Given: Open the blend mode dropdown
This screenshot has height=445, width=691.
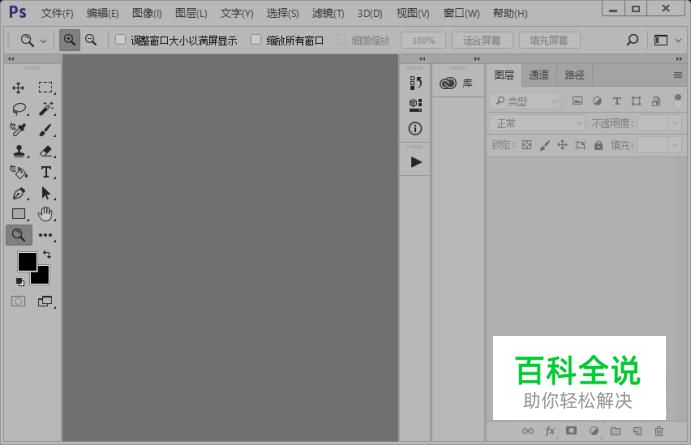Looking at the screenshot, I should tap(537, 123).
